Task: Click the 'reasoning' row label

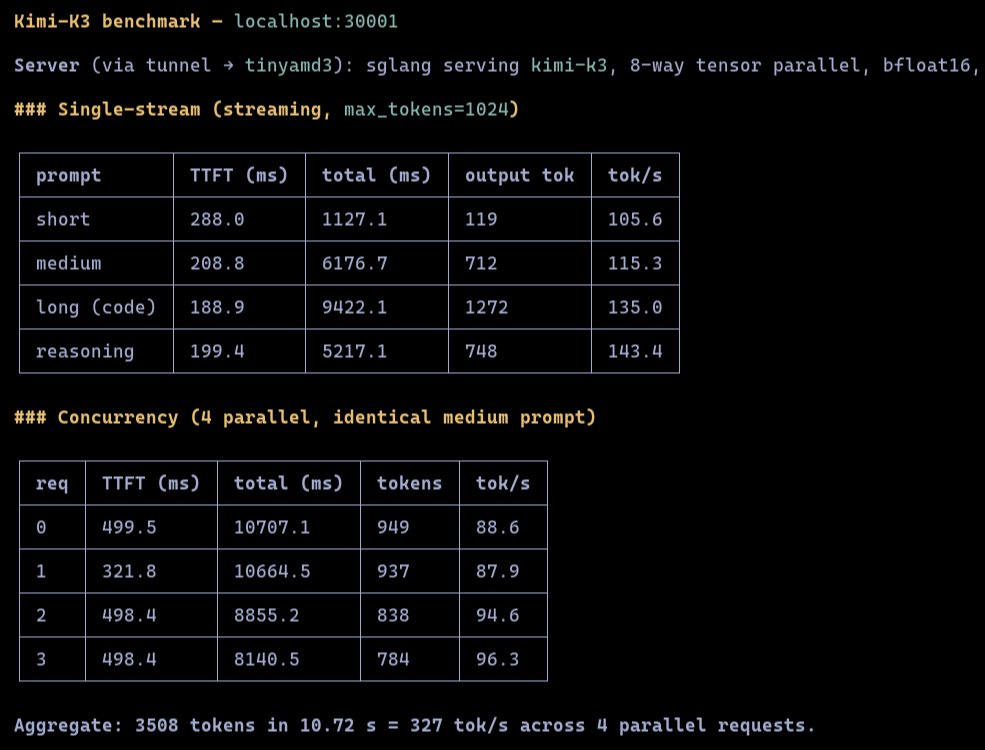Action: pyautogui.click(x=85, y=351)
